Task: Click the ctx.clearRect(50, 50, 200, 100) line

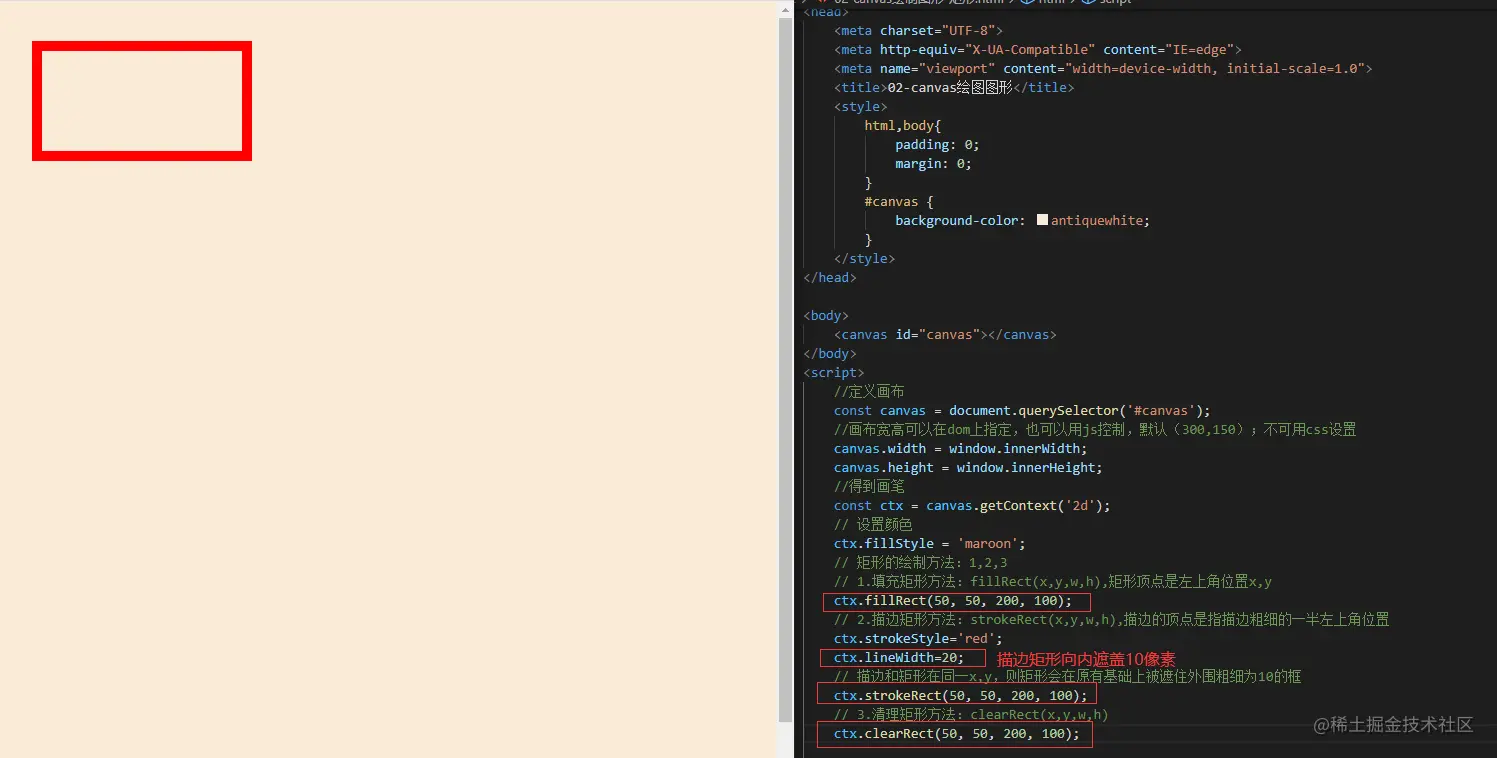Action: [957, 733]
